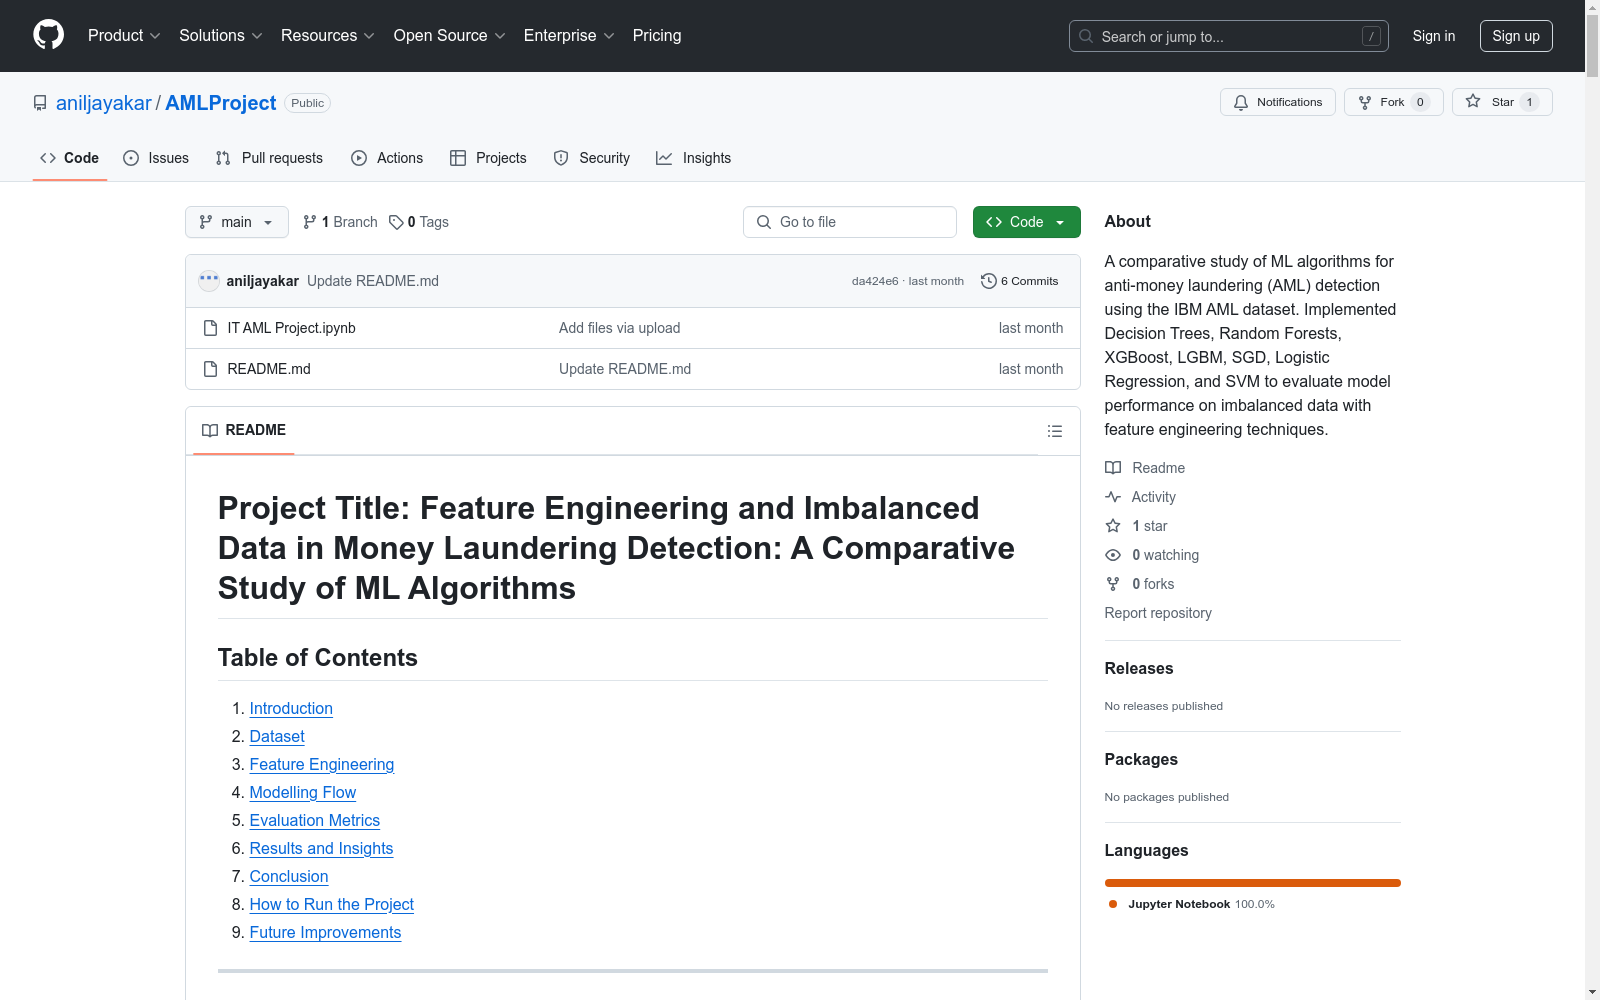The width and height of the screenshot is (1600, 1000).
Task: Expand the Resources menu
Action: click(x=327, y=35)
